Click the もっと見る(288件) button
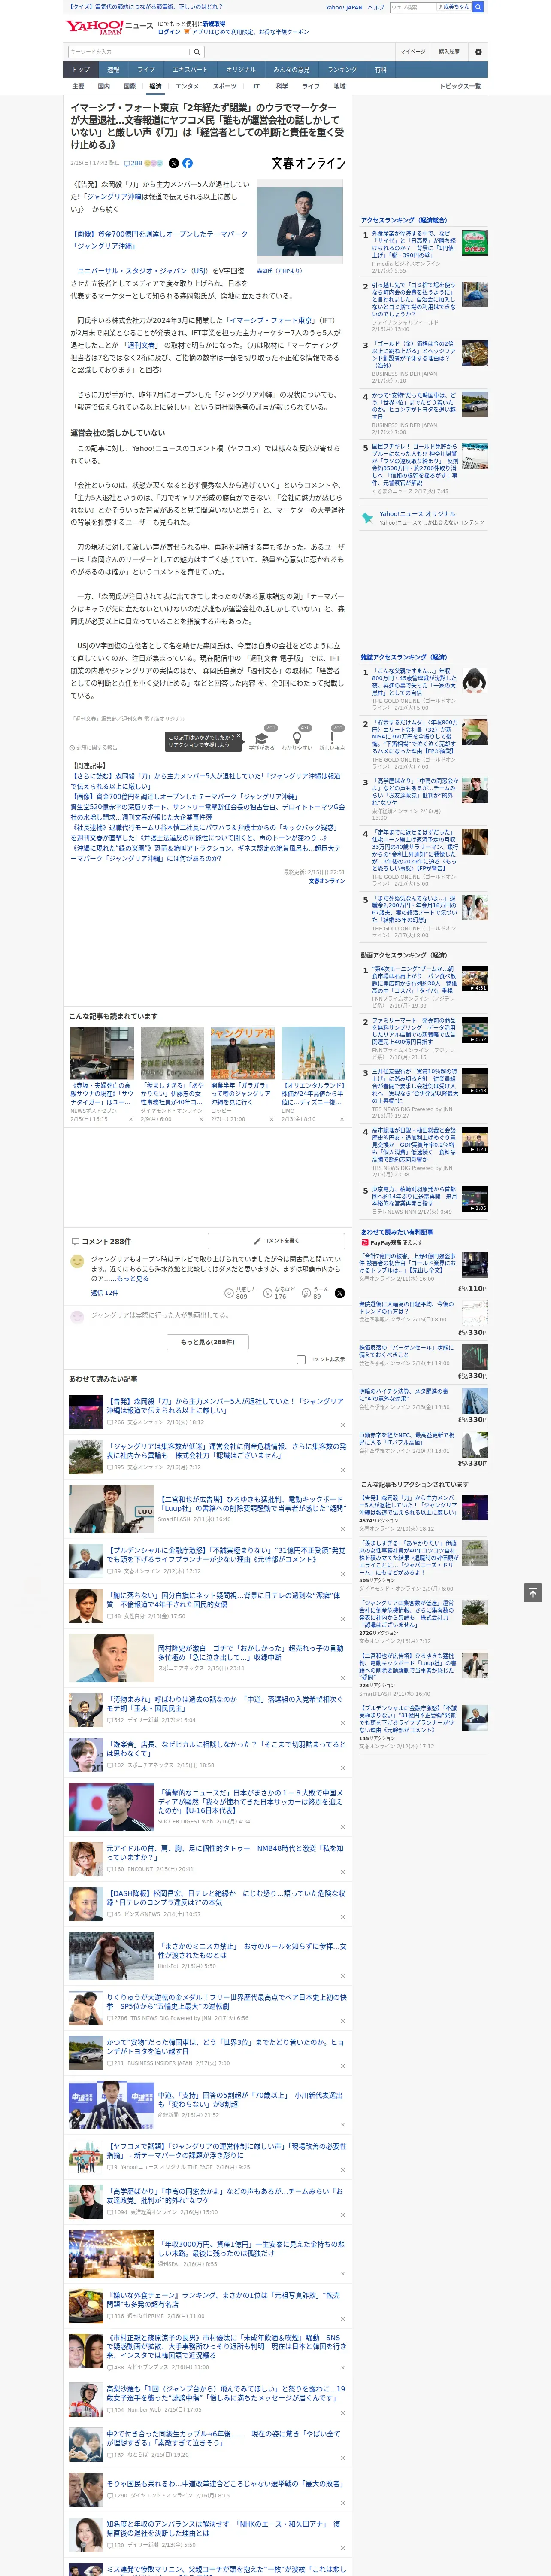Screen dimensions: 551x2576 (x=208, y=1342)
